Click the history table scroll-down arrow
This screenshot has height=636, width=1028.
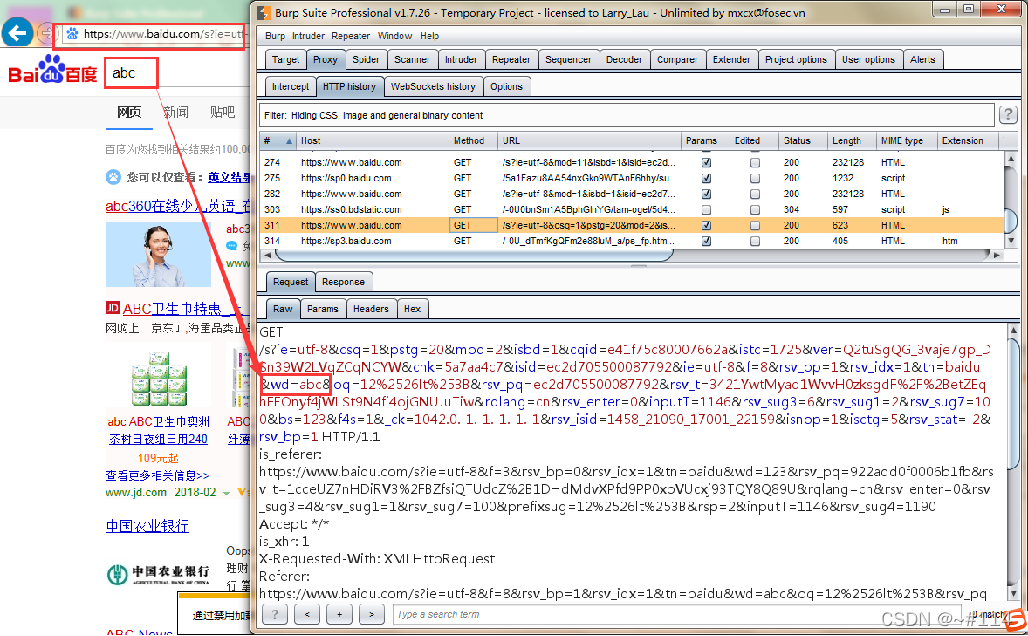(1010, 241)
